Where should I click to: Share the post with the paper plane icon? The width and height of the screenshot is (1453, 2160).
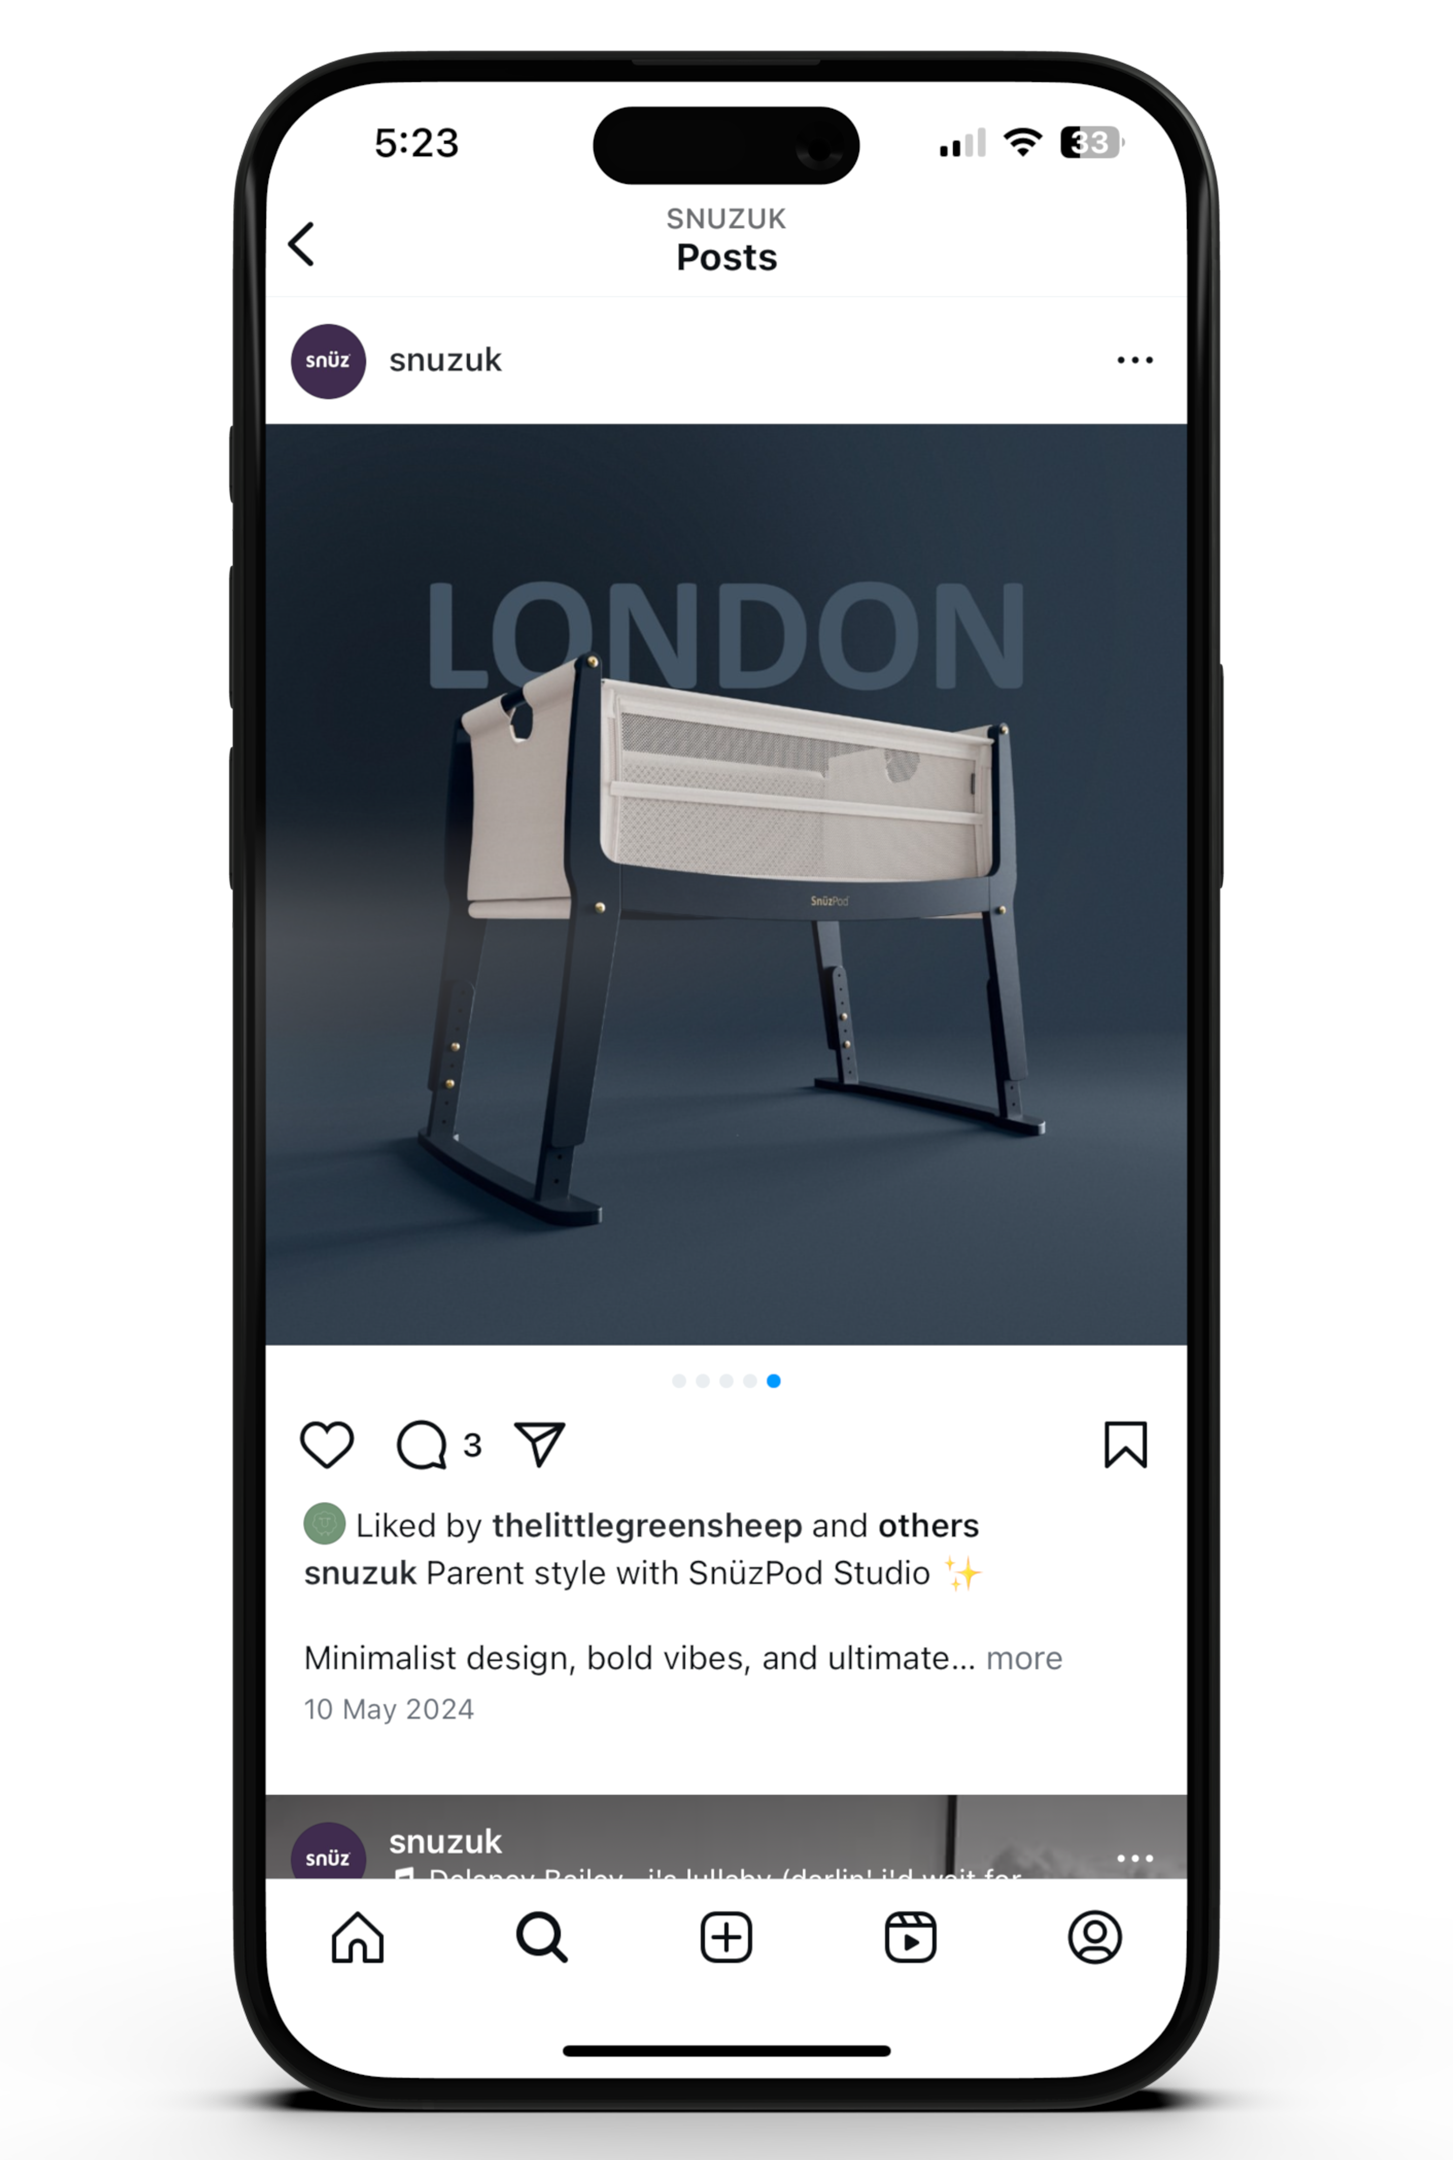pos(540,1444)
